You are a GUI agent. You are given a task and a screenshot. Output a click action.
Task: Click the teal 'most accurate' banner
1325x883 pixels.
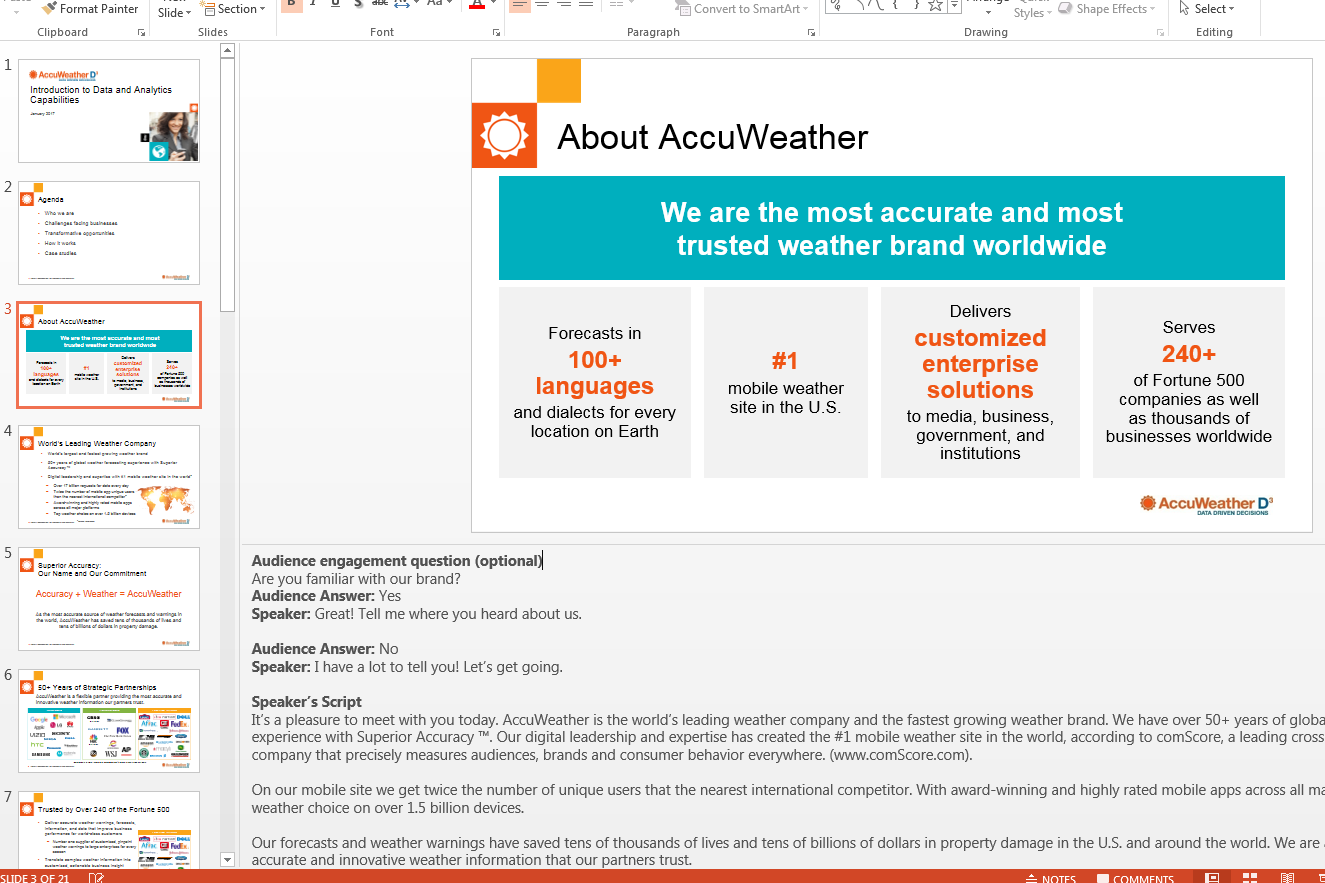(891, 228)
